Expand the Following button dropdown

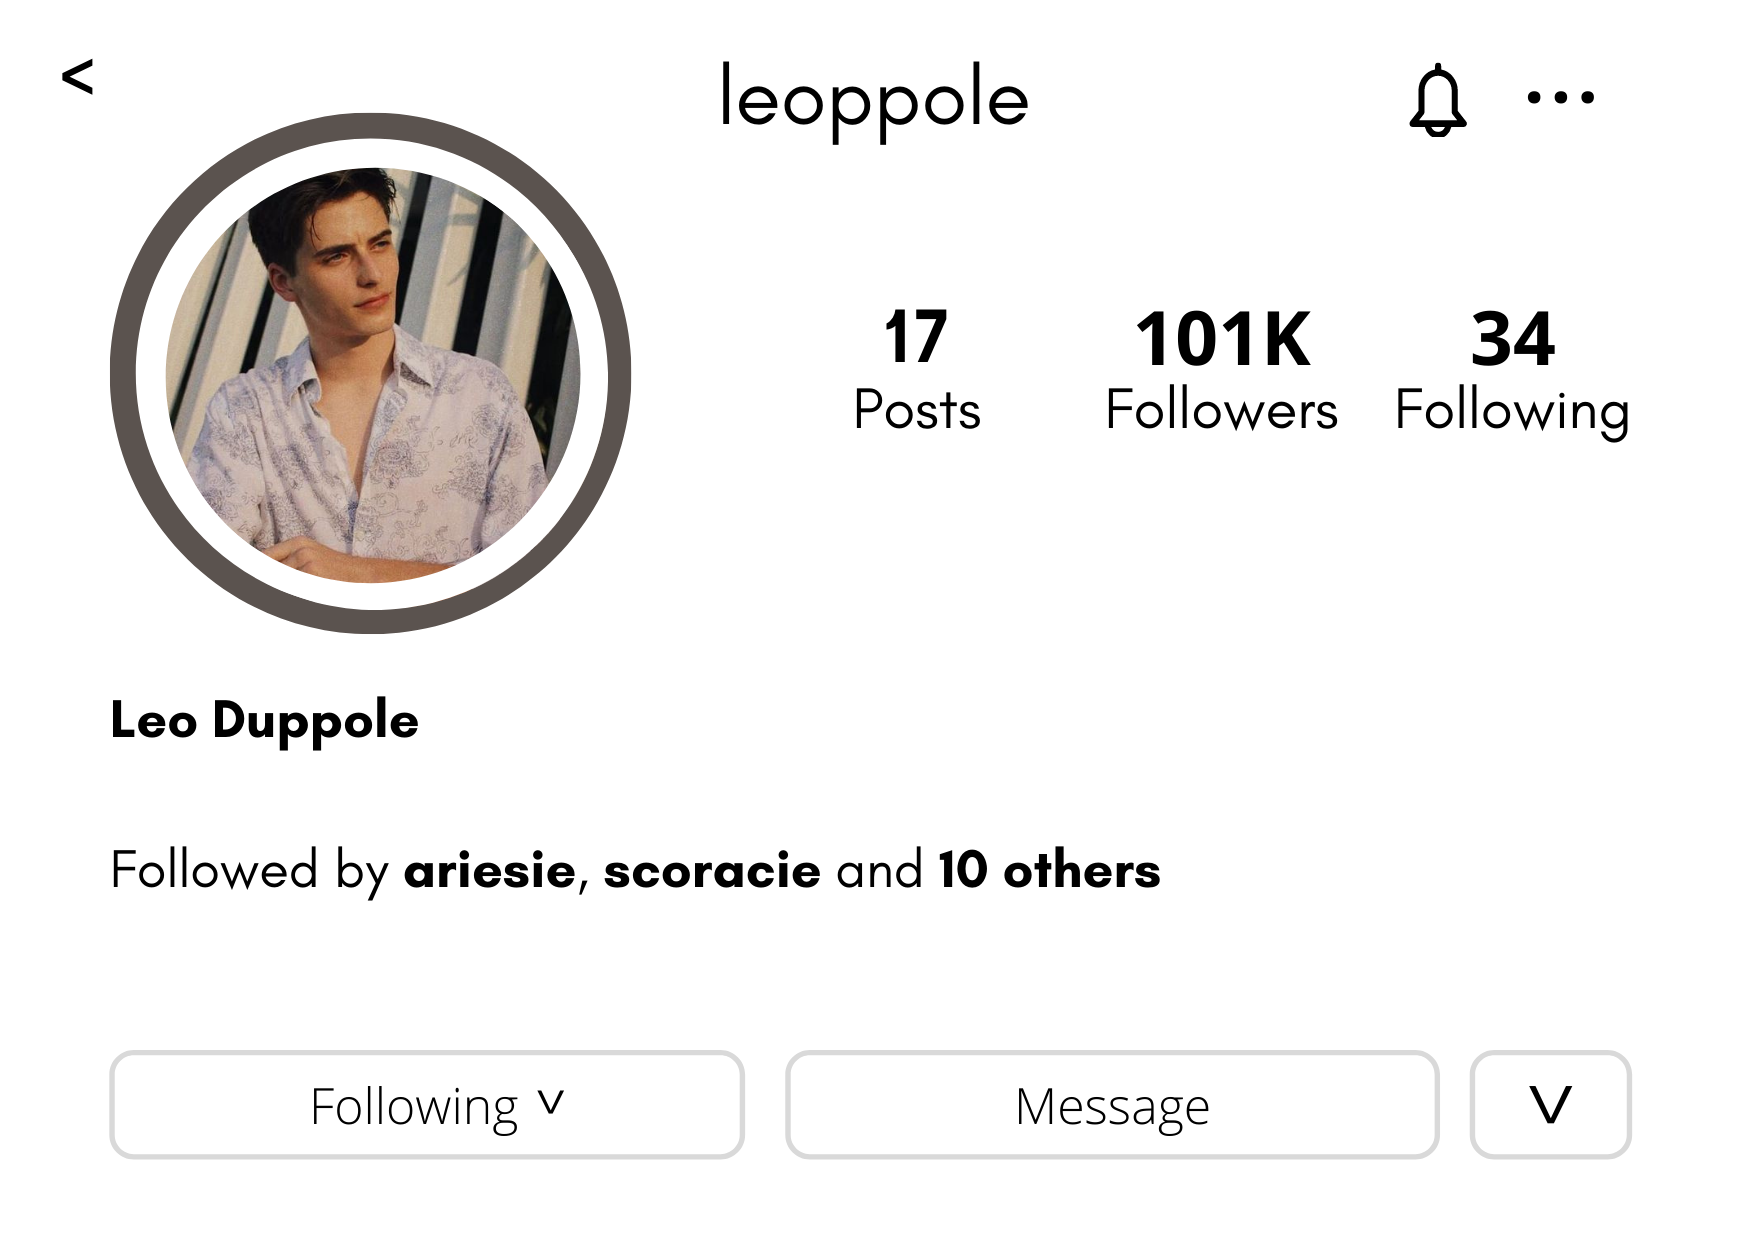[426, 1105]
